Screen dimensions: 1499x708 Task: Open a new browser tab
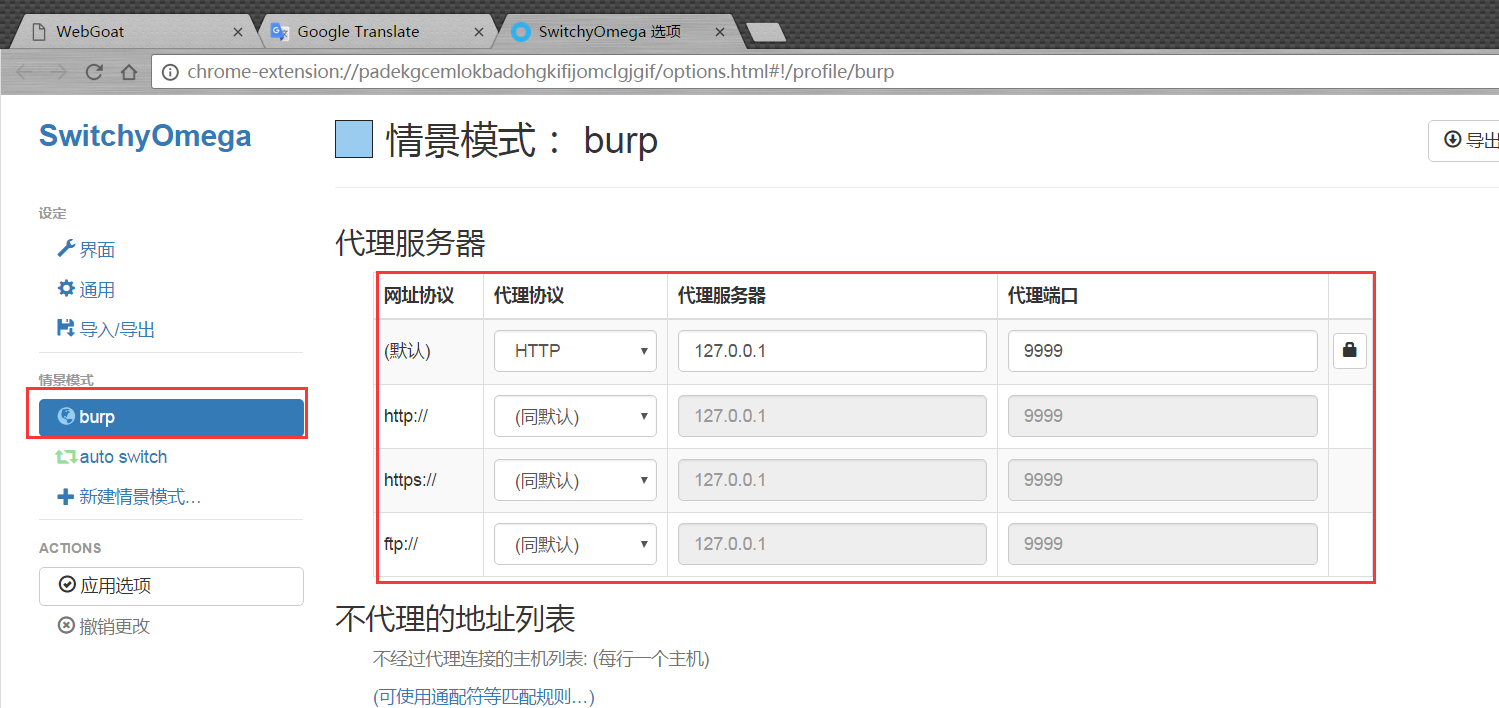pos(766,32)
